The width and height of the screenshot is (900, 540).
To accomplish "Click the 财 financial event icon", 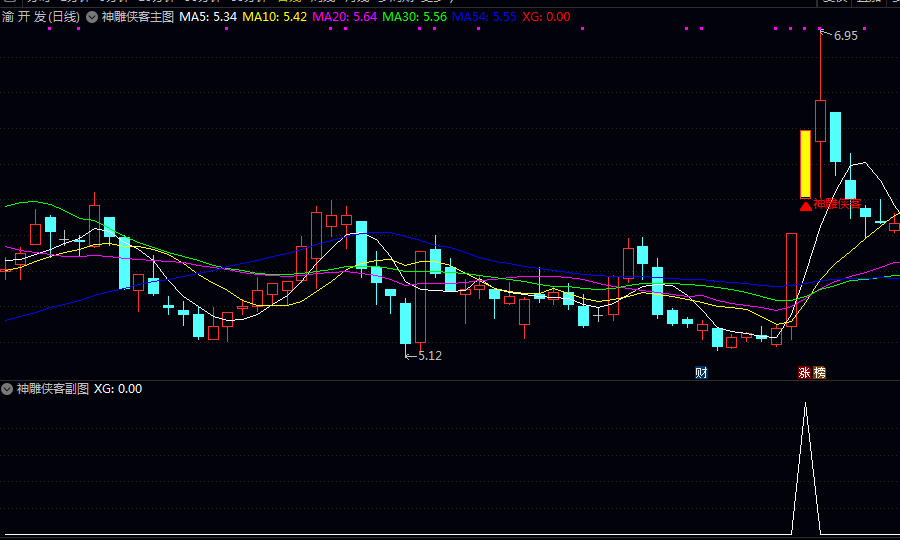I will (701, 373).
